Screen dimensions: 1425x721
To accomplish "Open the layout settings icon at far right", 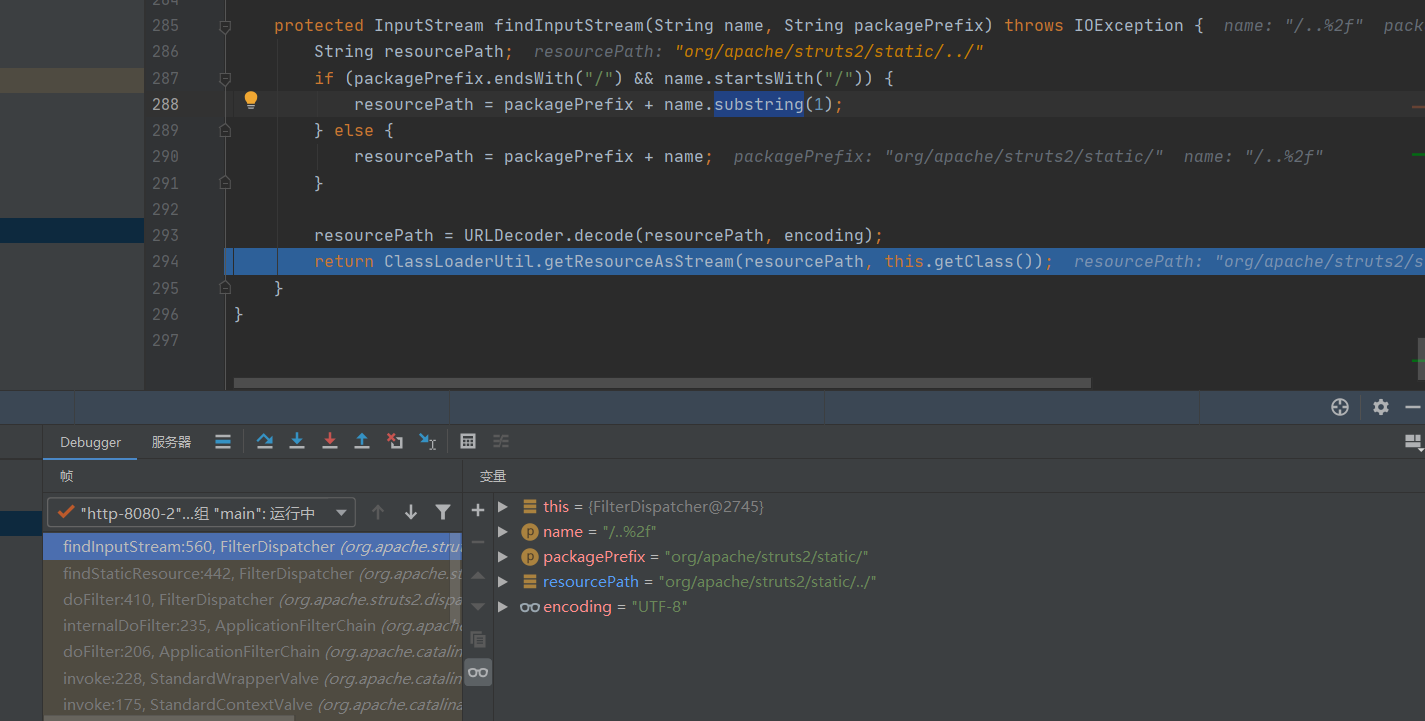I will click(1414, 441).
